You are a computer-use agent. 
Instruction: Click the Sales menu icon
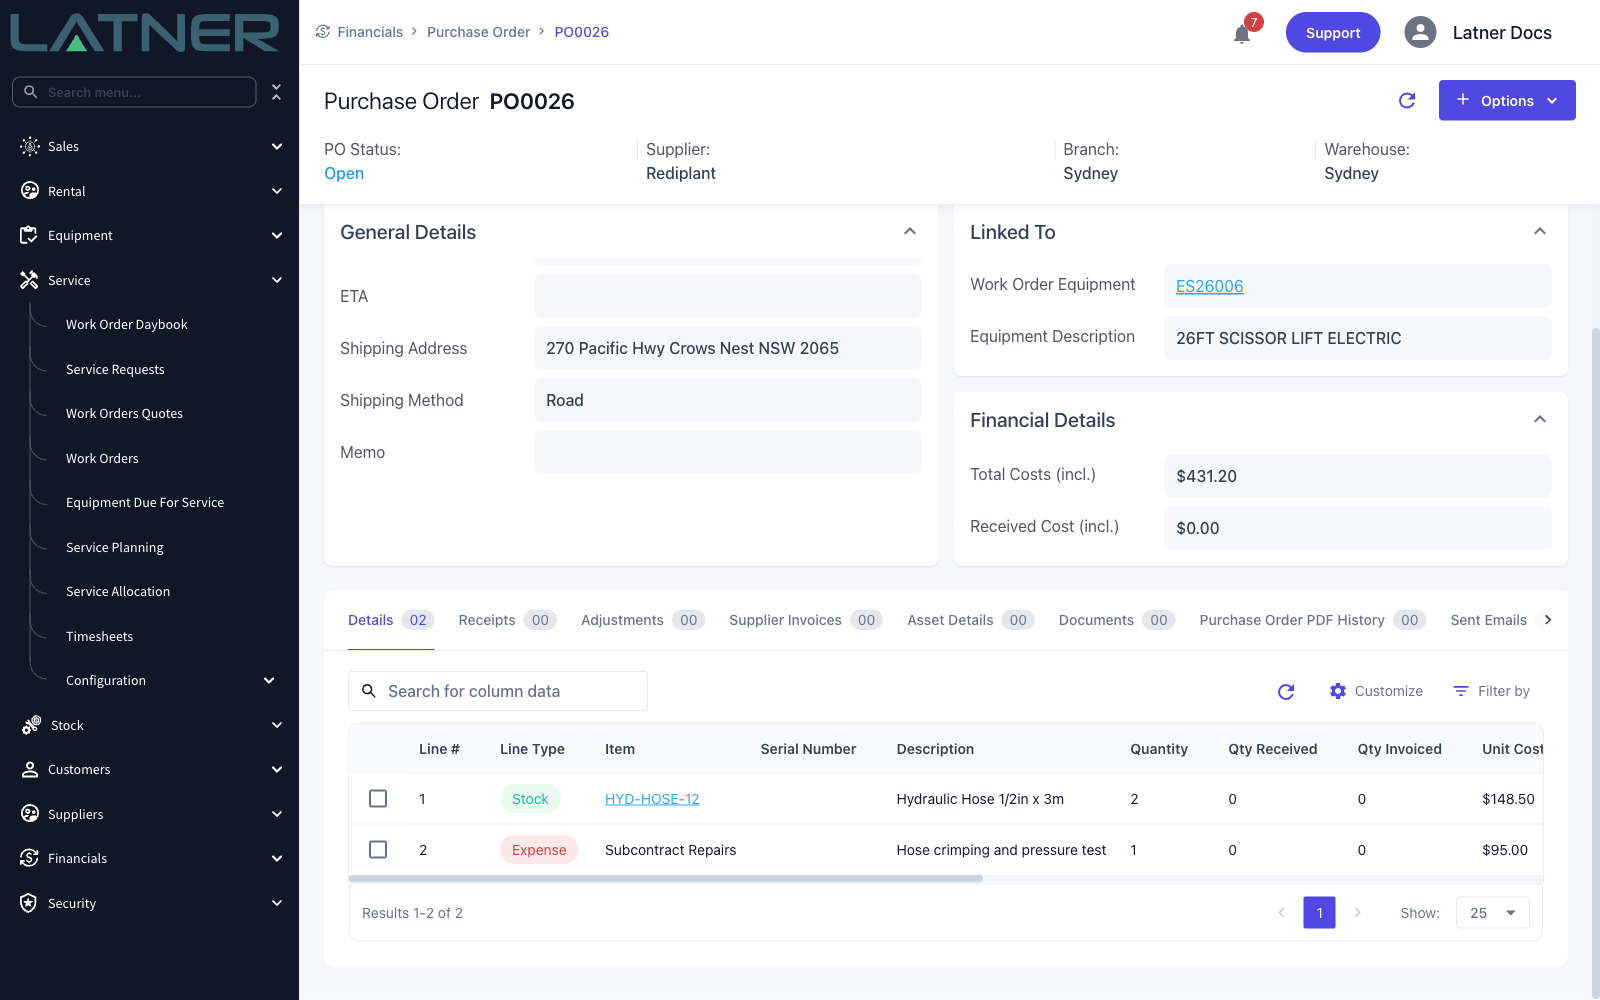coord(30,146)
